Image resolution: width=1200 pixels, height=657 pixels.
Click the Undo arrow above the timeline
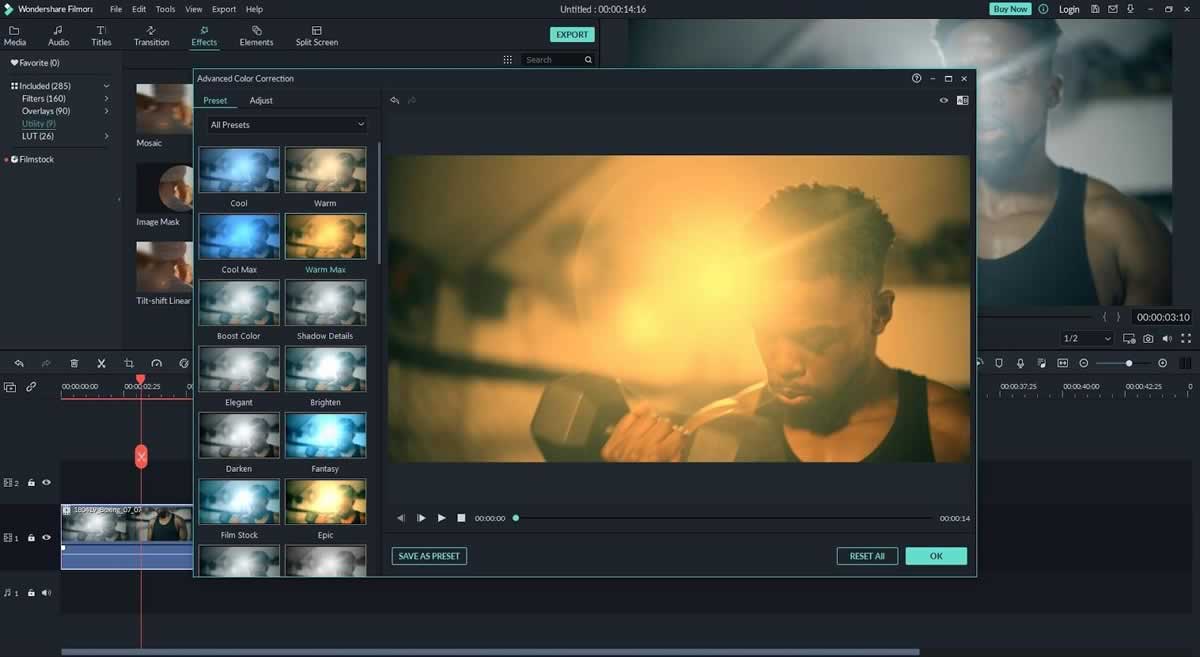[19, 363]
